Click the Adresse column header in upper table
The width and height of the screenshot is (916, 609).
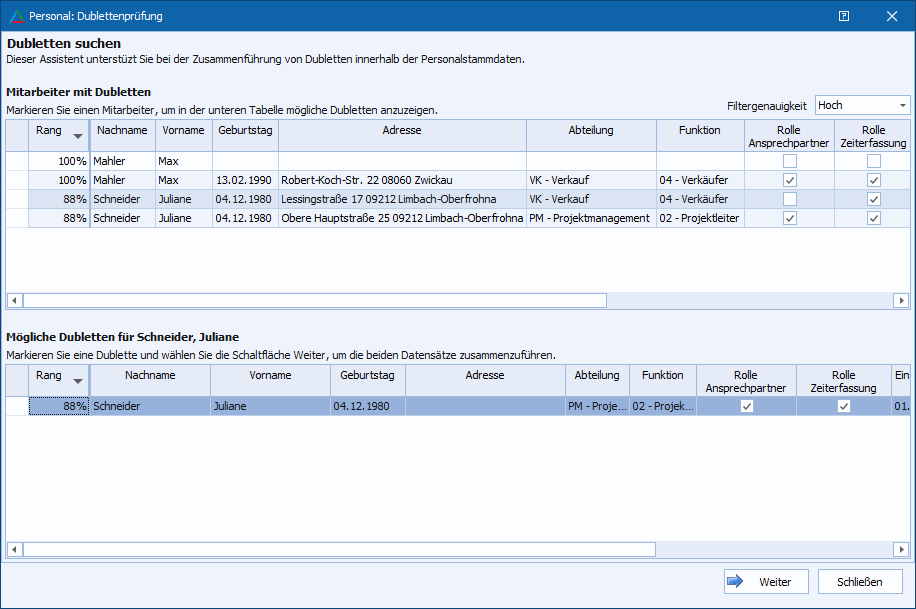(402, 131)
